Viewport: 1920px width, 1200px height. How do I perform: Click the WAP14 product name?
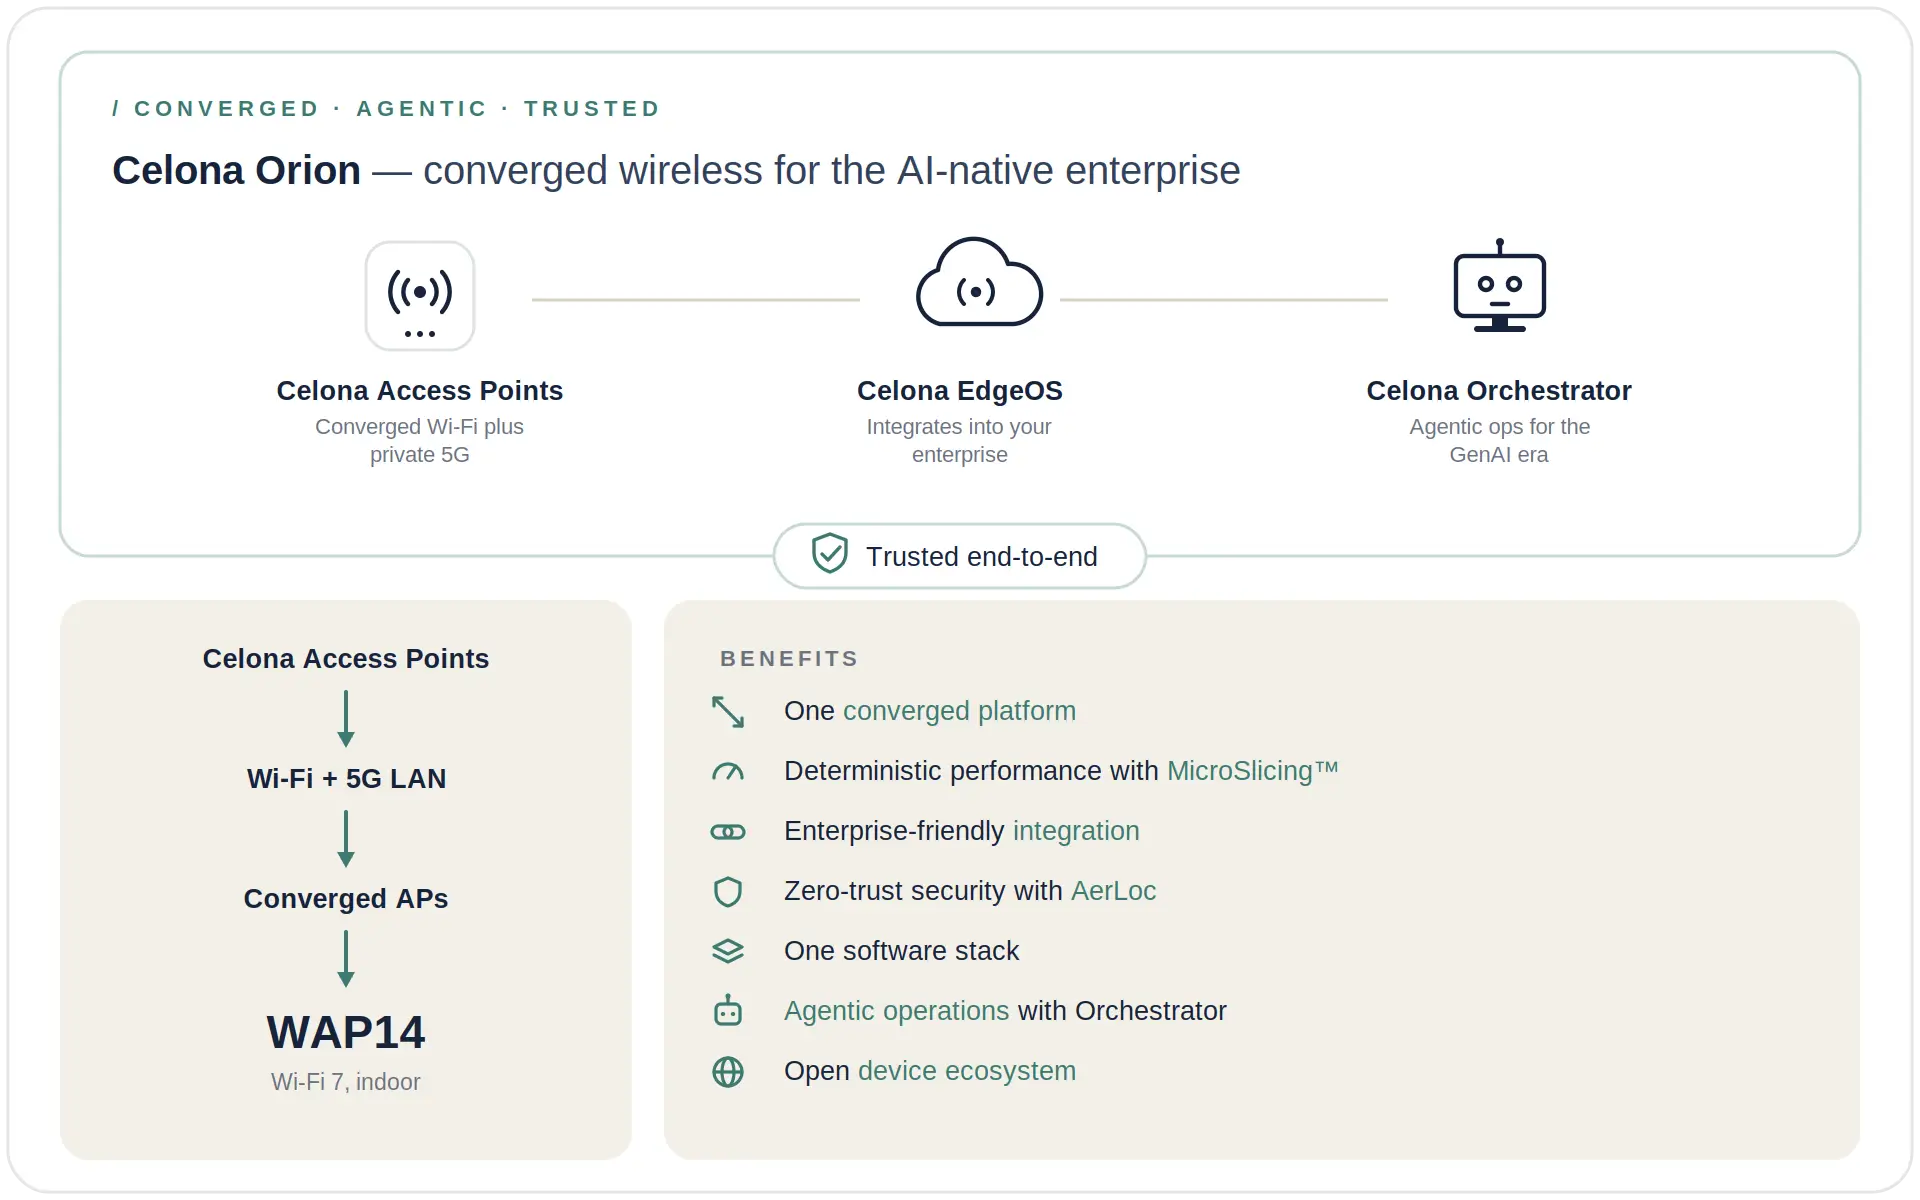[346, 1033]
